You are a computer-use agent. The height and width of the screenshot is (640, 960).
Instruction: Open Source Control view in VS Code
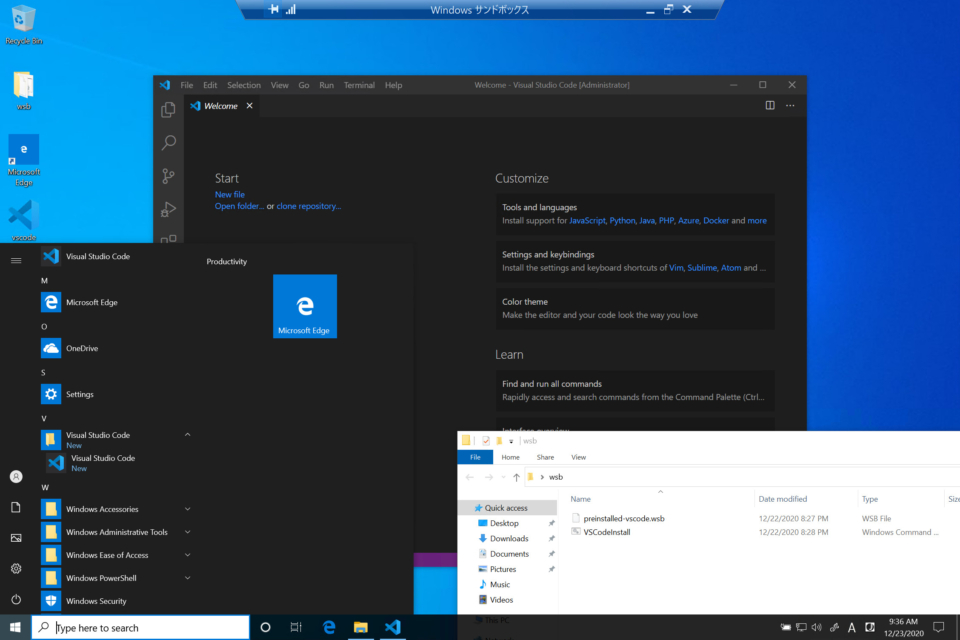[x=168, y=176]
